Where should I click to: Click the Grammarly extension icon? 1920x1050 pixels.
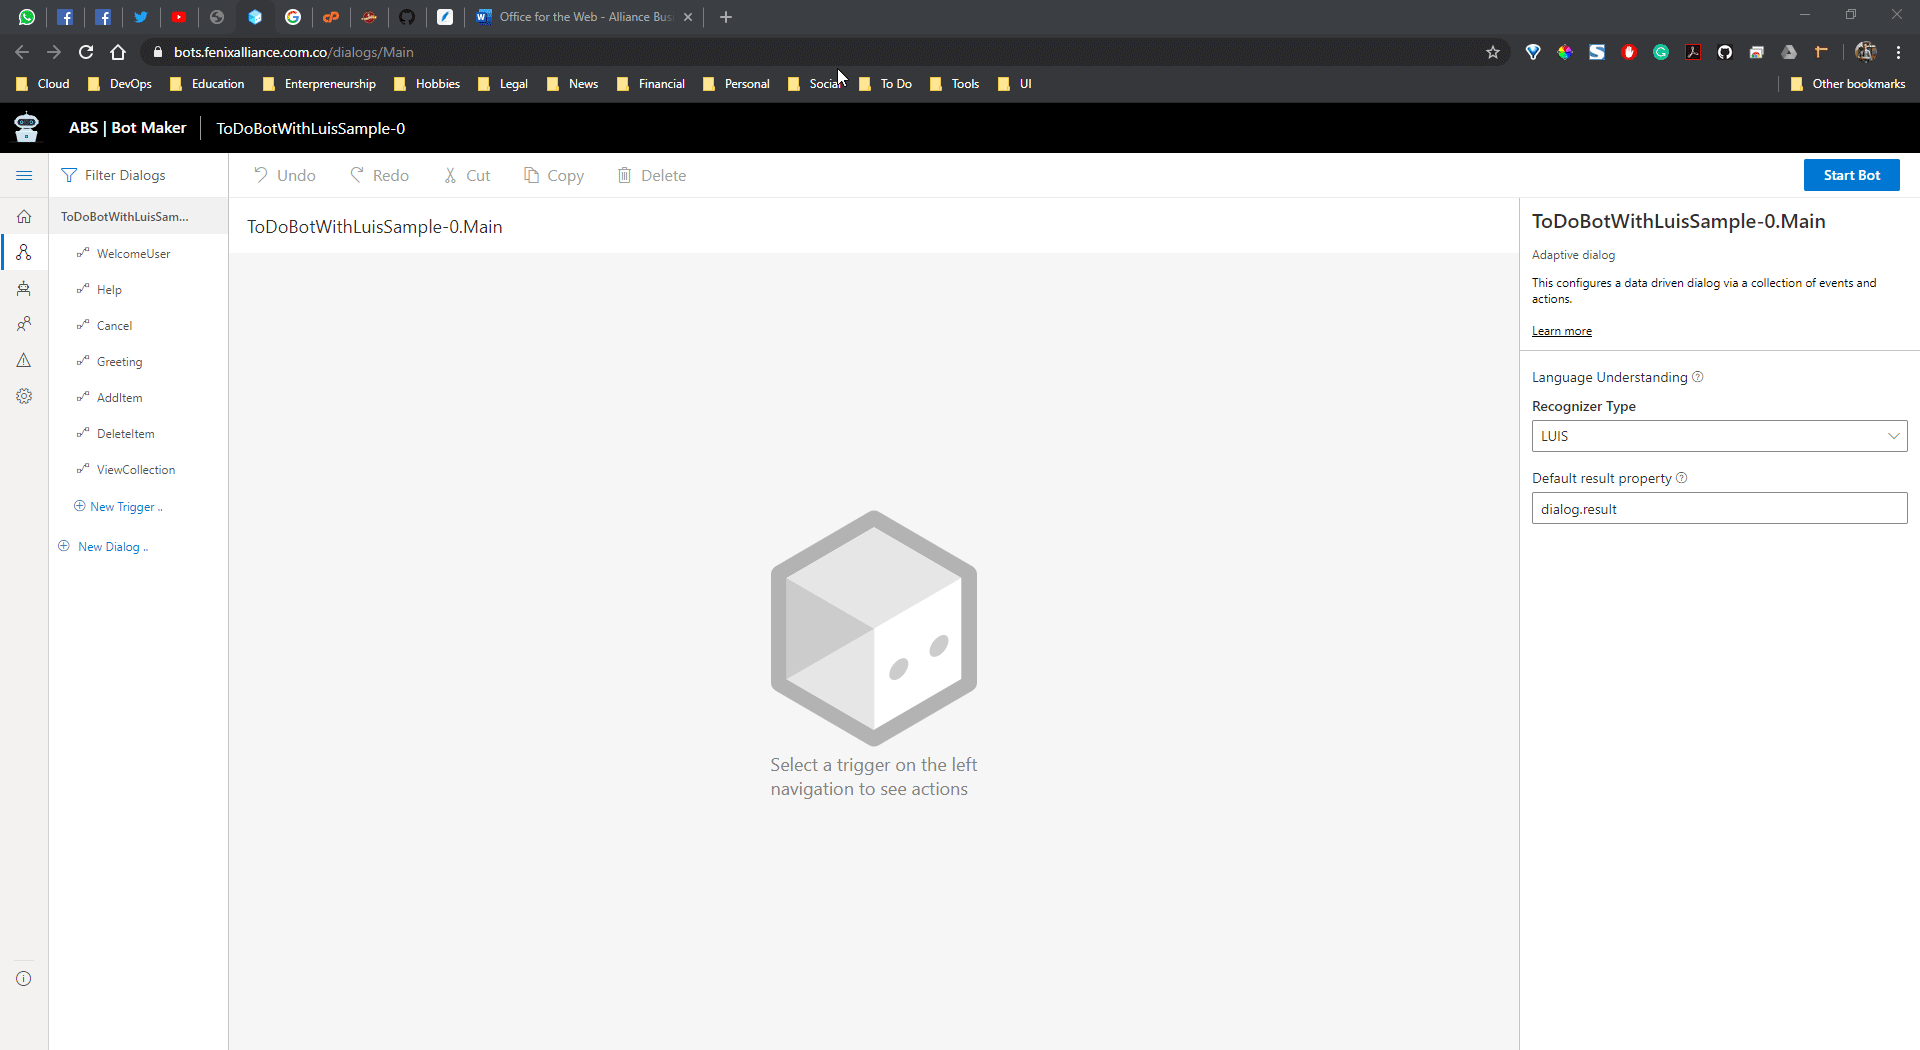coord(1661,52)
